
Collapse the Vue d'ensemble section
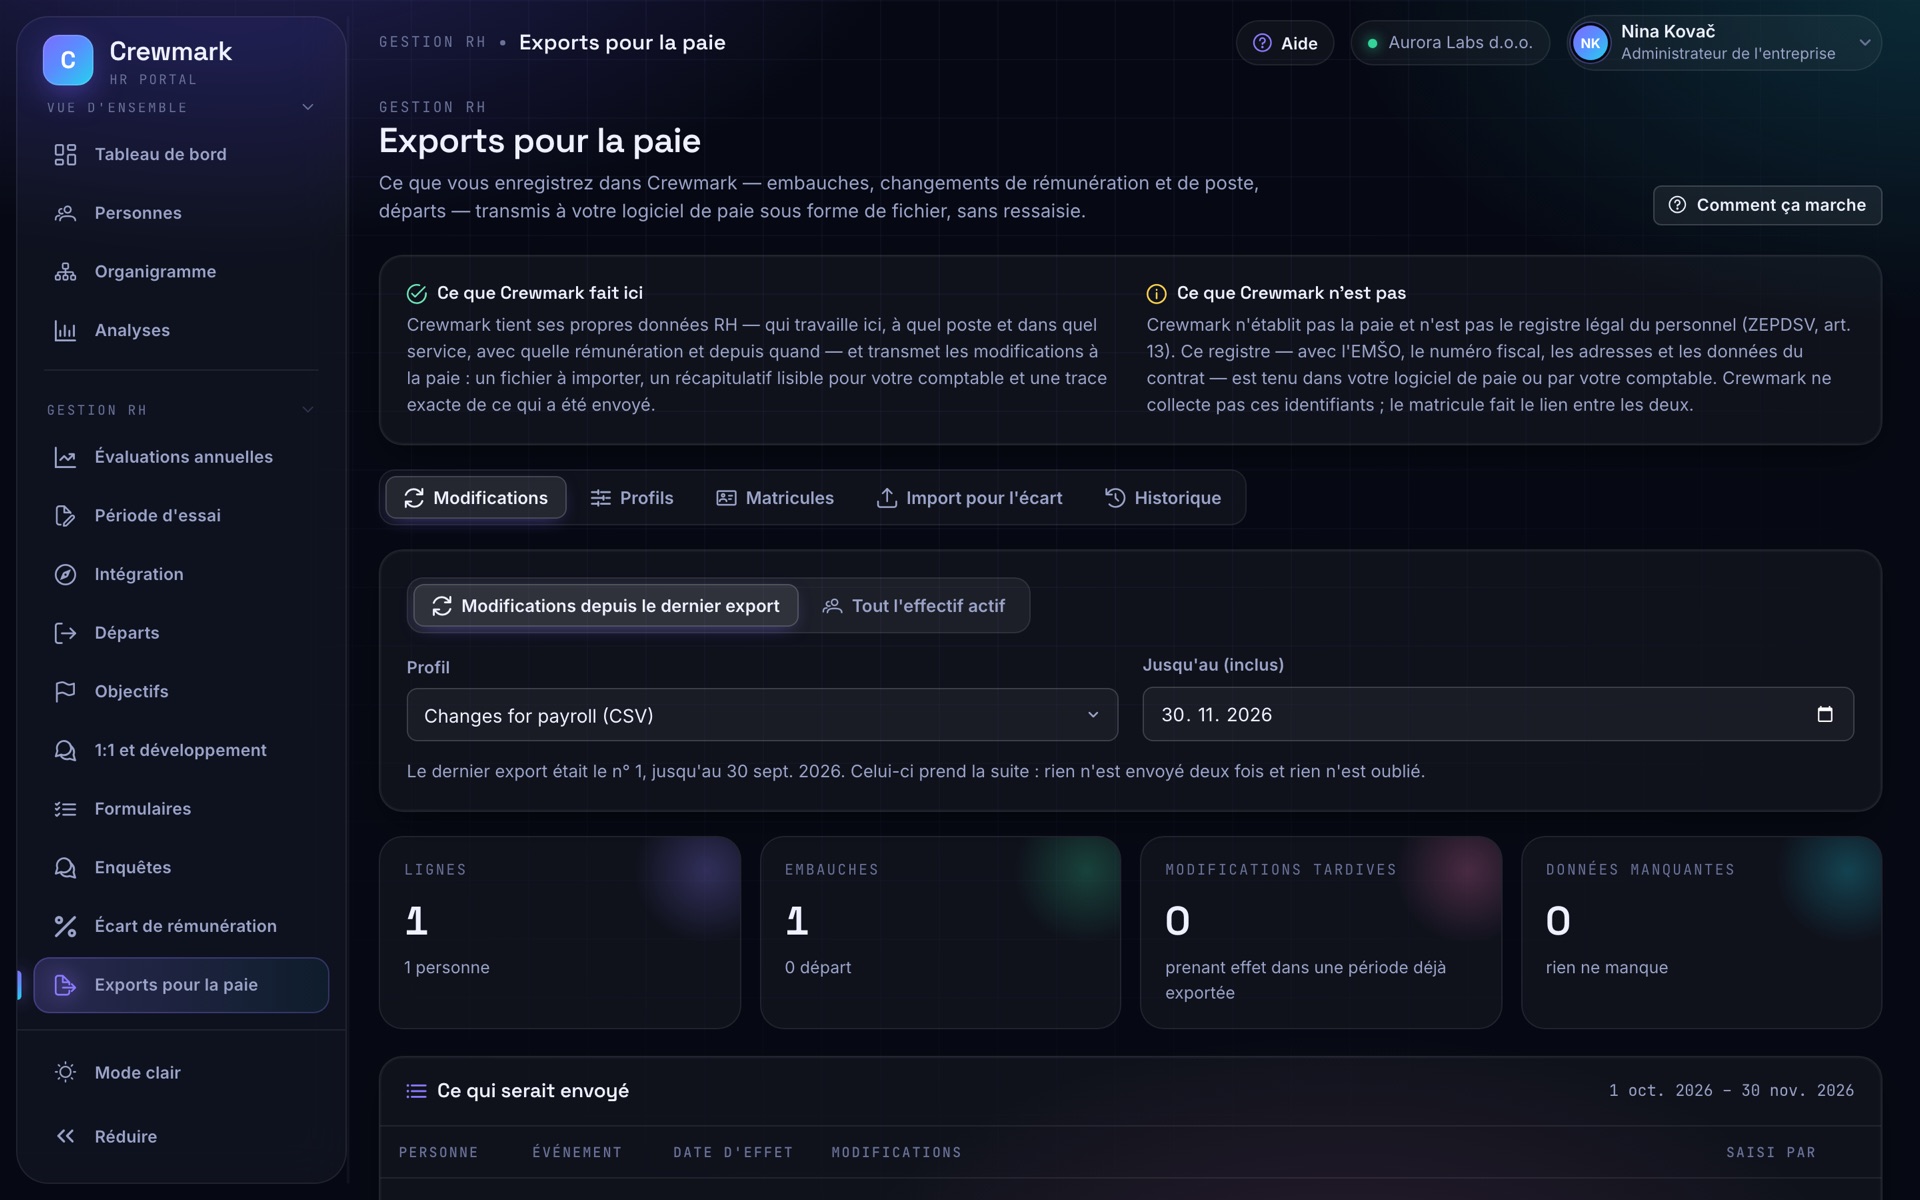(308, 107)
